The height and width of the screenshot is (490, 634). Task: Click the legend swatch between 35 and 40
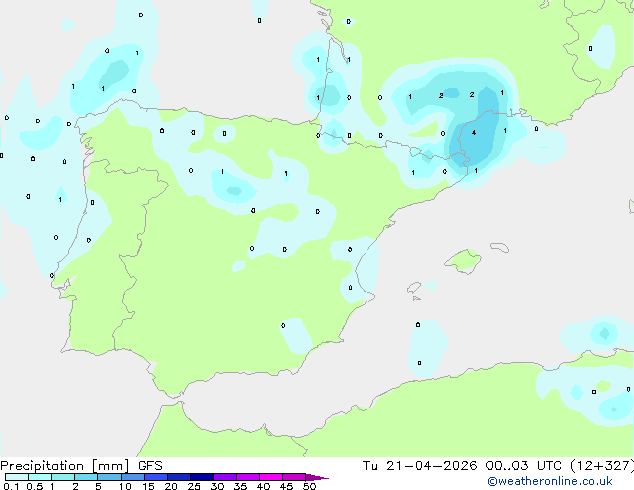248,477
